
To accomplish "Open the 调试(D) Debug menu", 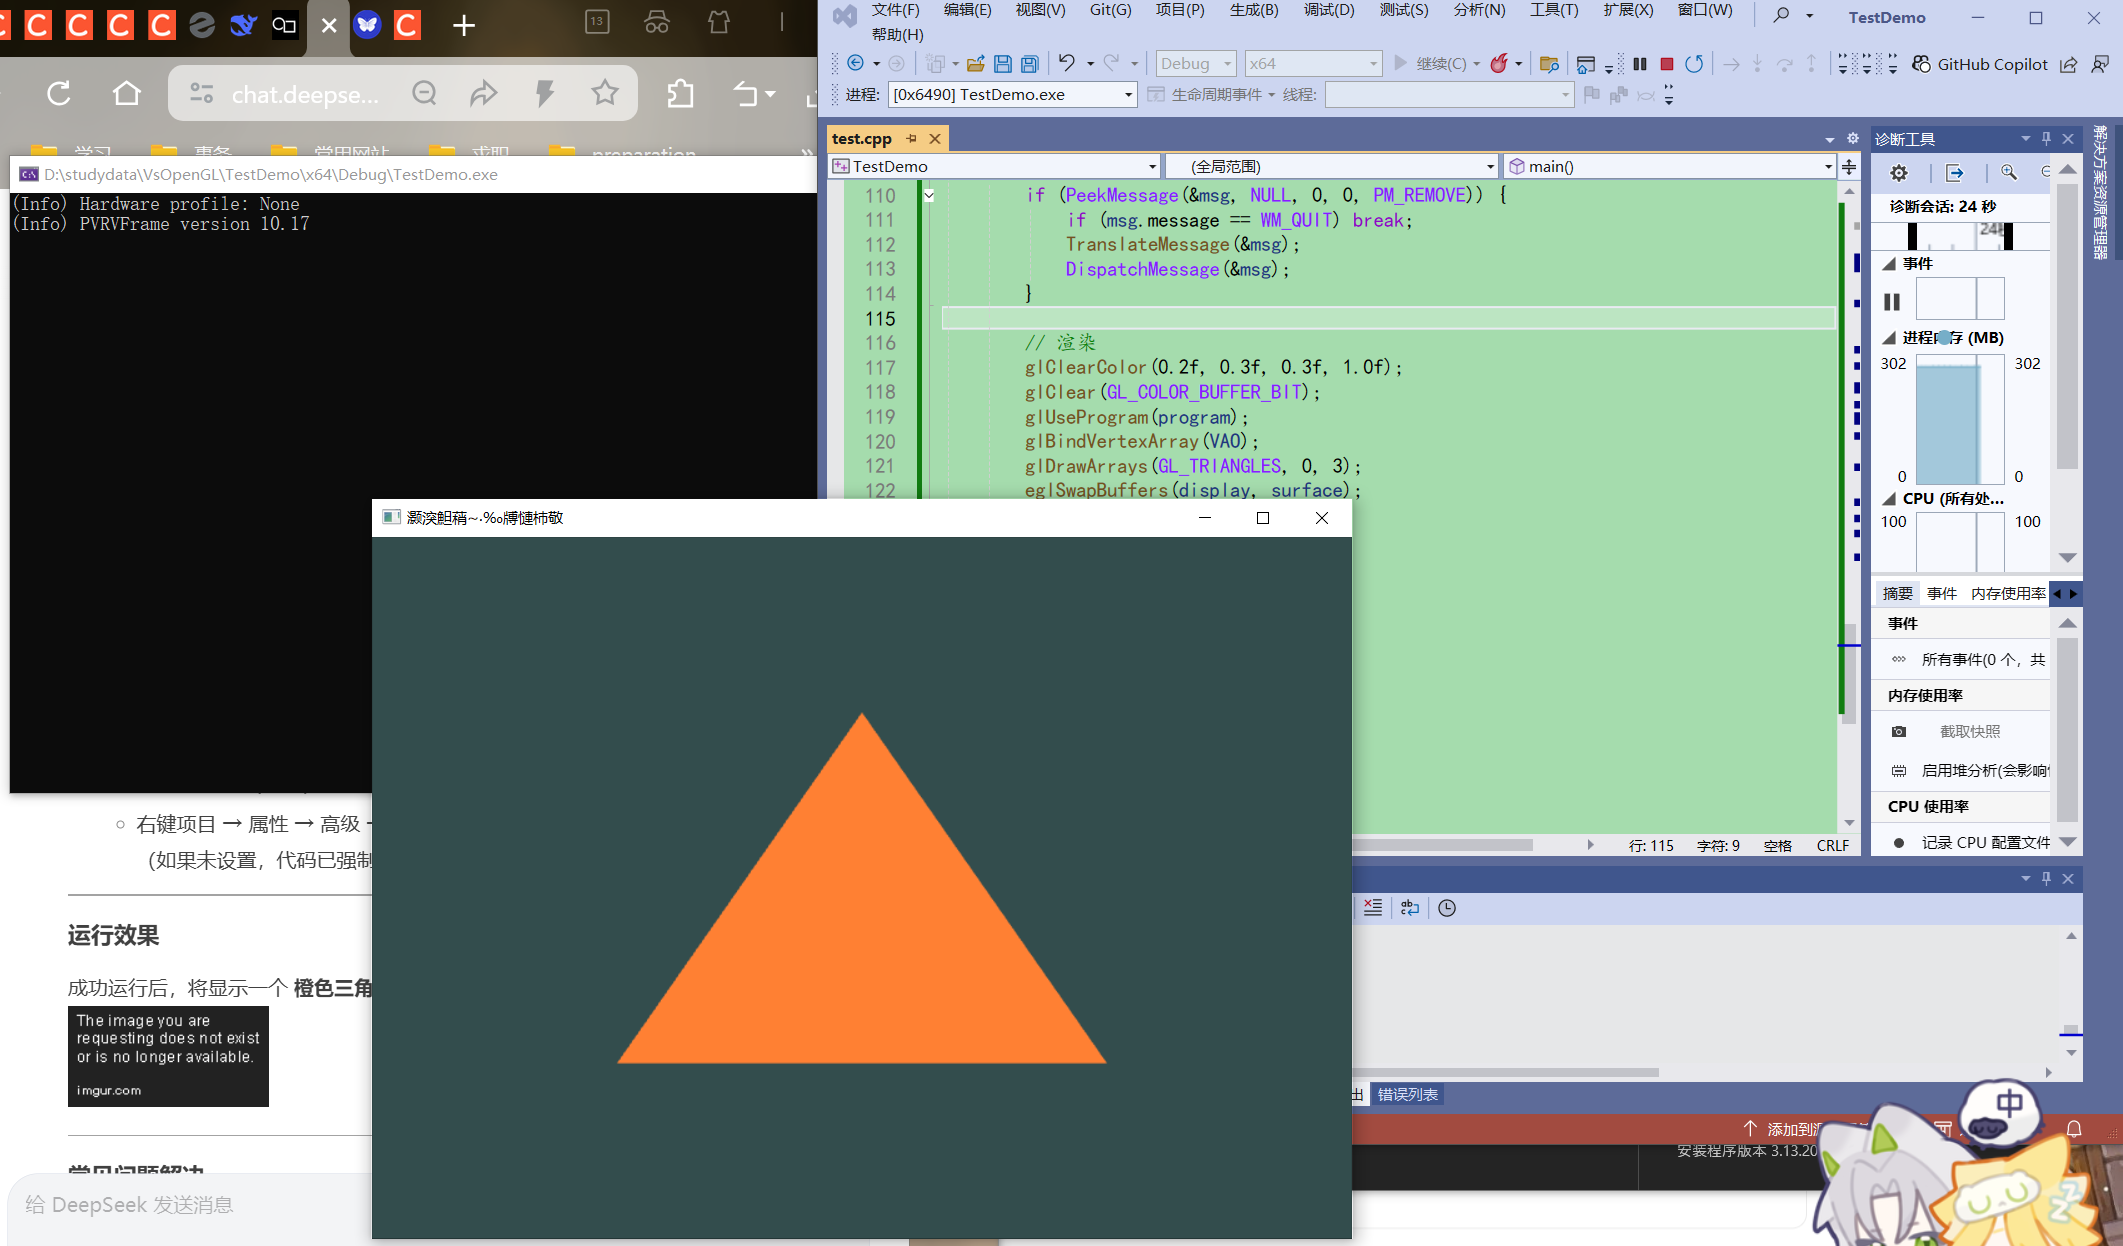I will (1328, 10).
